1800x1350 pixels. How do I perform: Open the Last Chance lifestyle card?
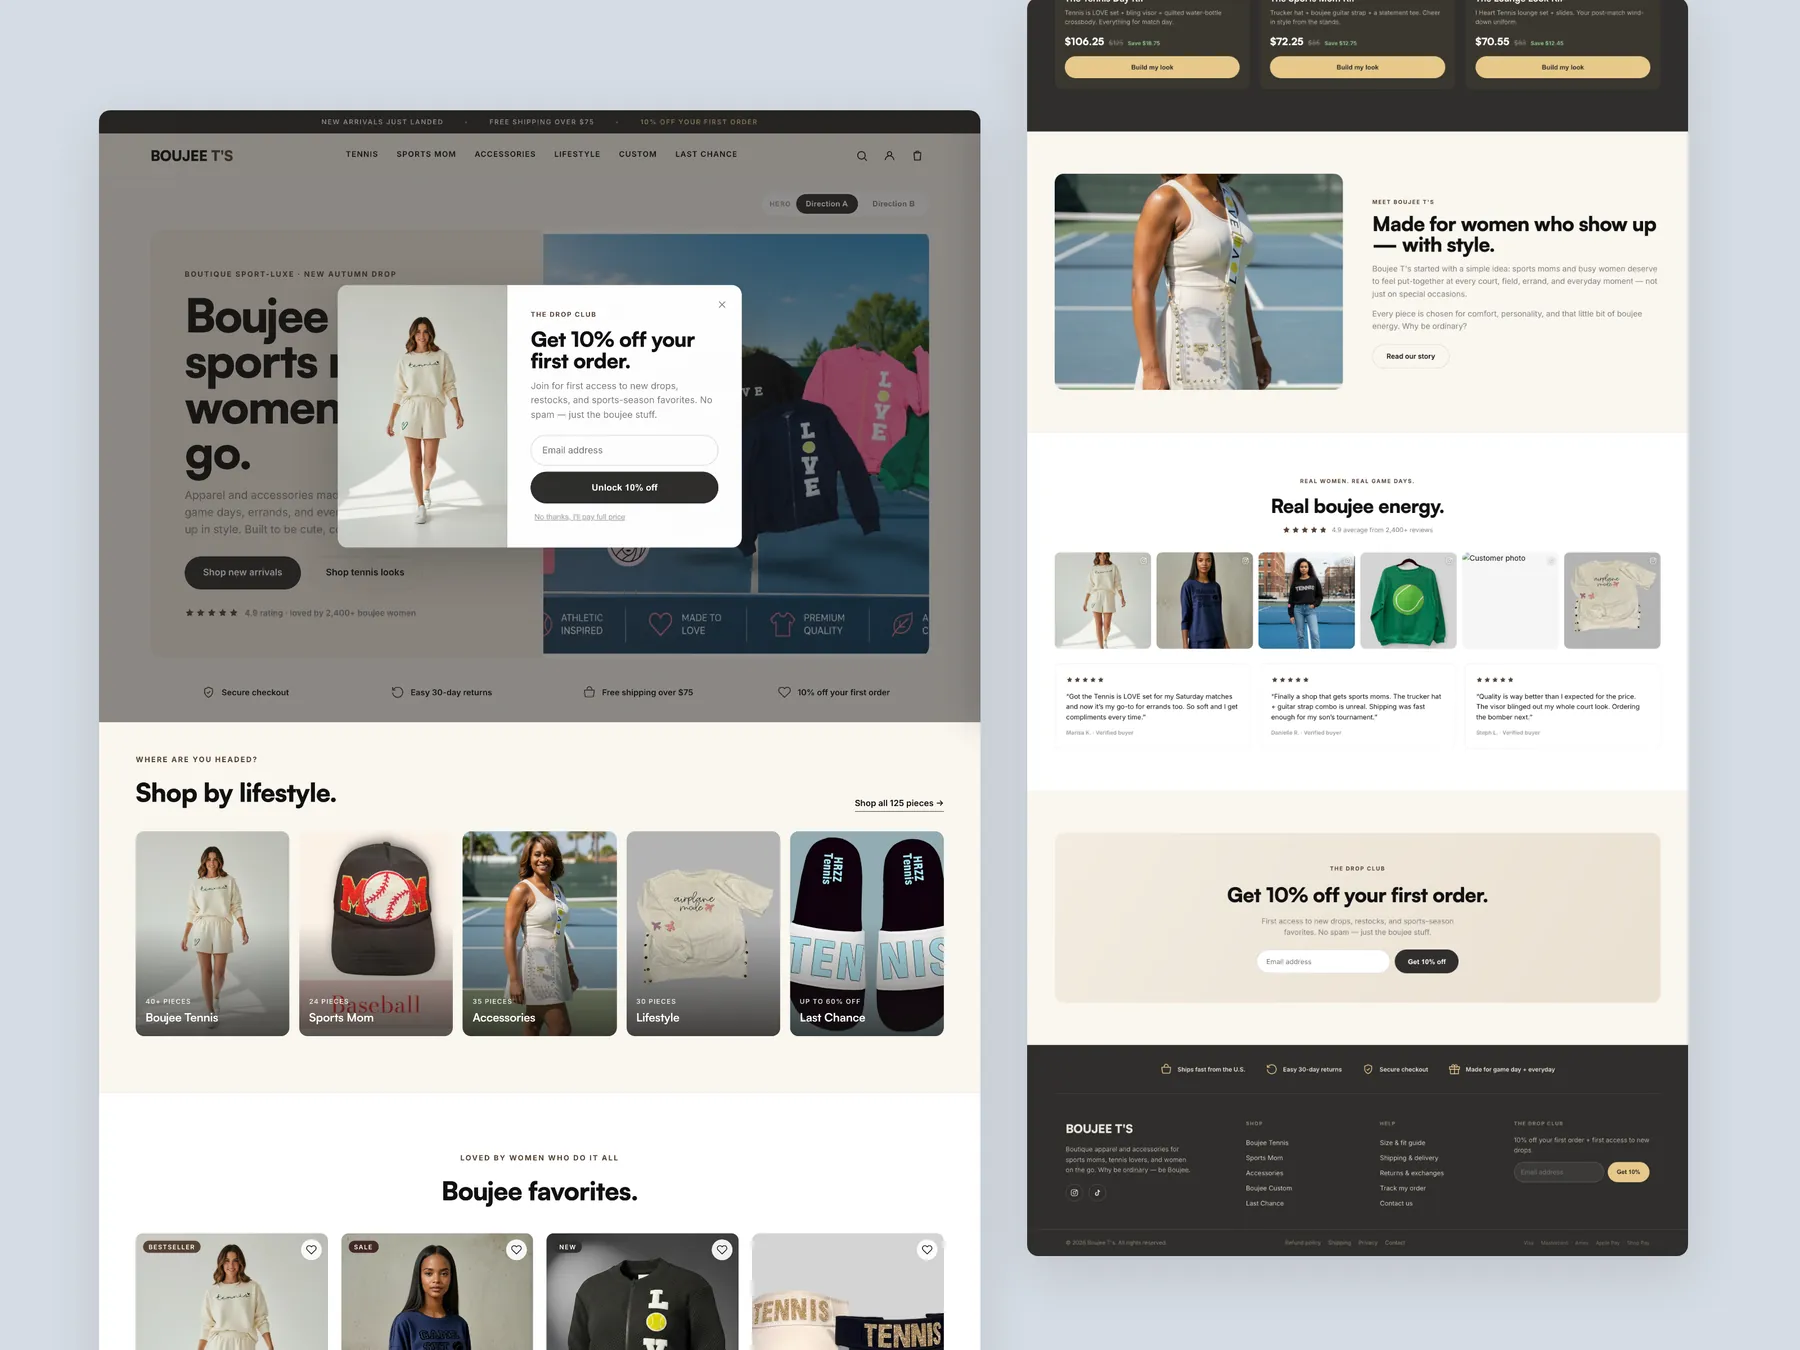pyautogui.click(x=867, y=934)
